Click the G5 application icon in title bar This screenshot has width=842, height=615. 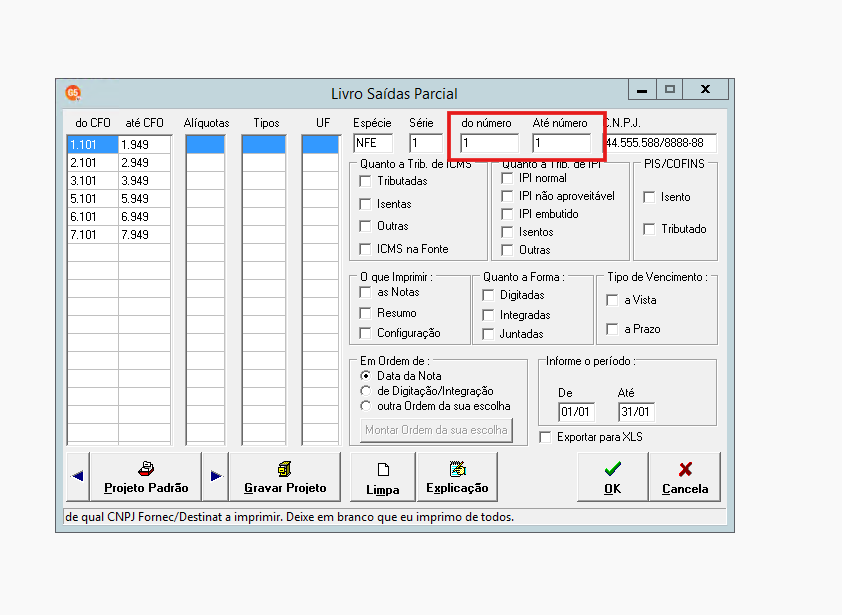(x=73, y=93)
